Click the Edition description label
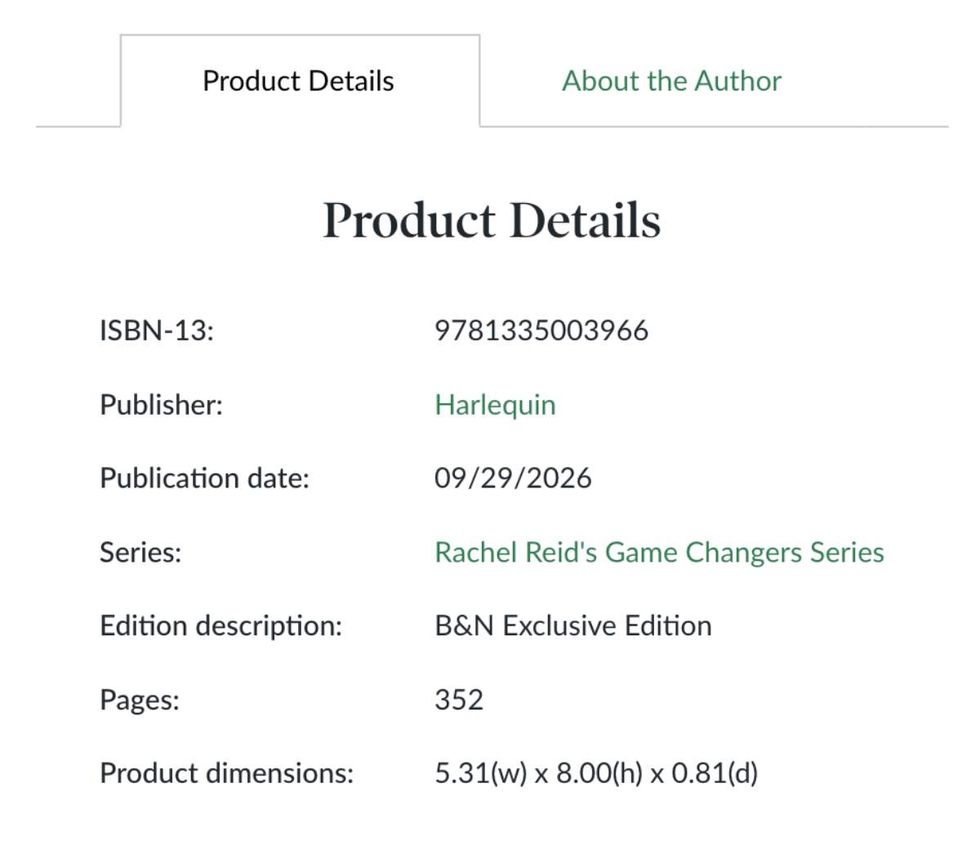 222,625
